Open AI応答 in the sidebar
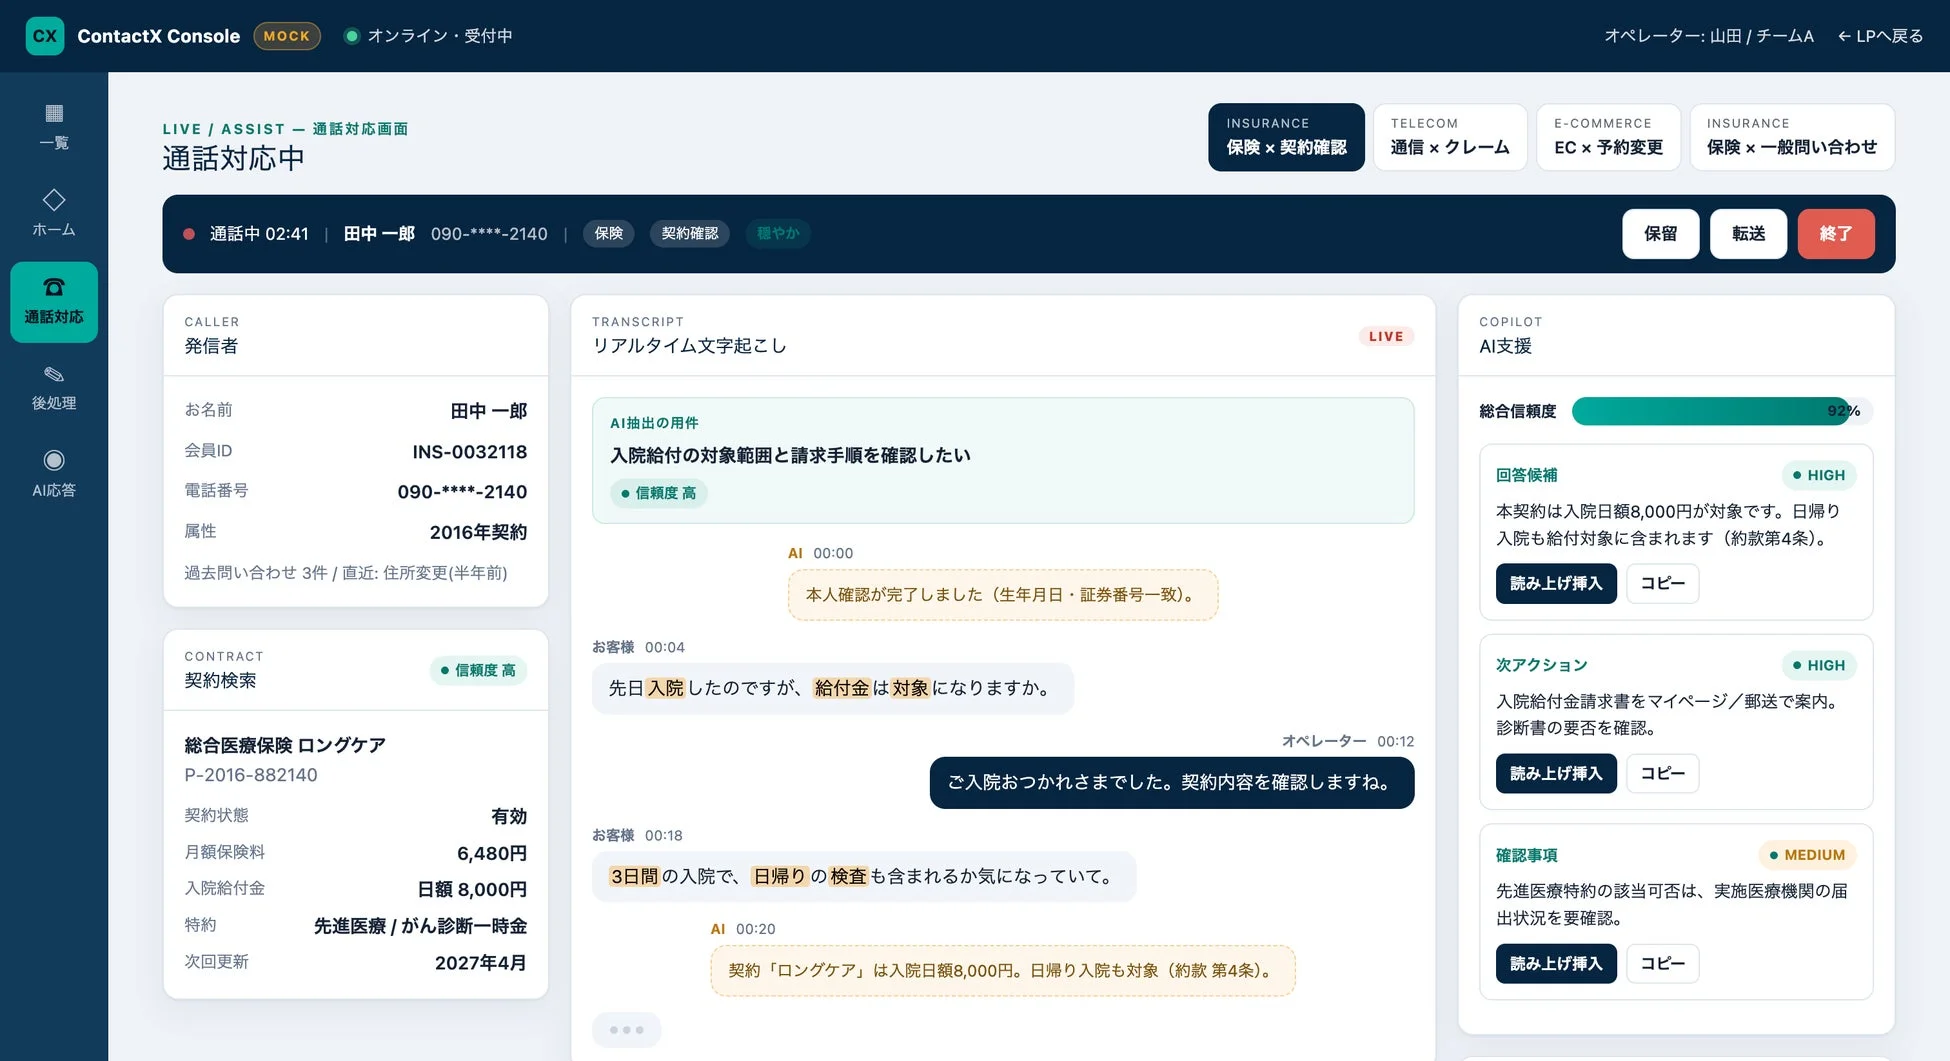1950x1061 pixels. pos(54,474)
